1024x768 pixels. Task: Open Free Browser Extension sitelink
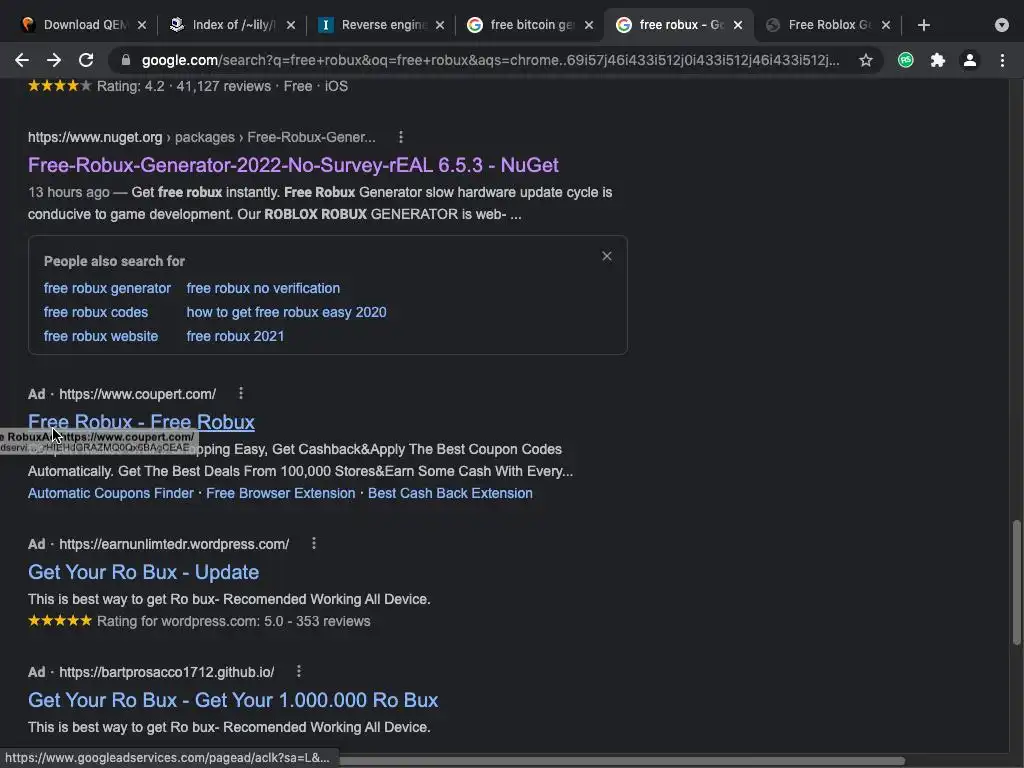[281, 493]
